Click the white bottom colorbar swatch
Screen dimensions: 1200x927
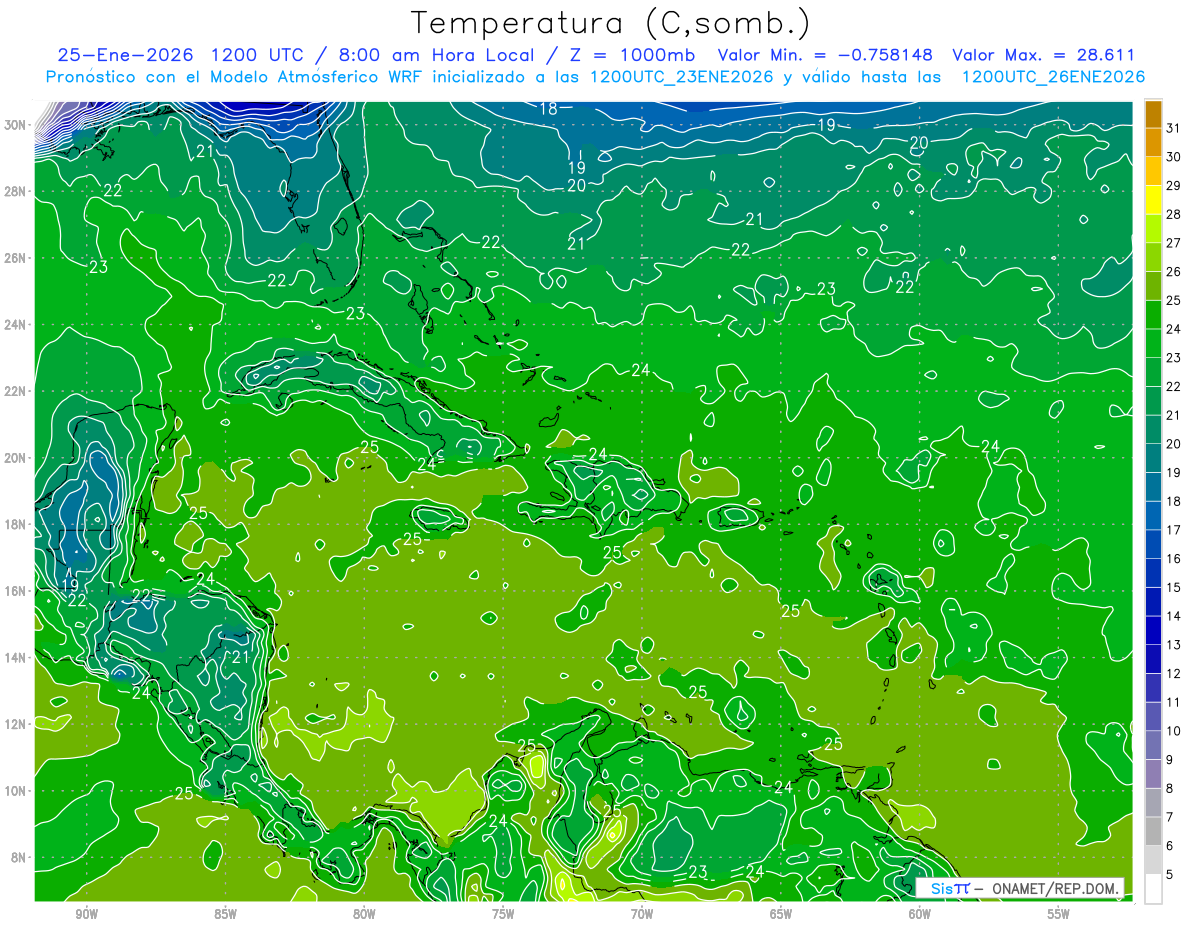click(x=1153, y=889)
